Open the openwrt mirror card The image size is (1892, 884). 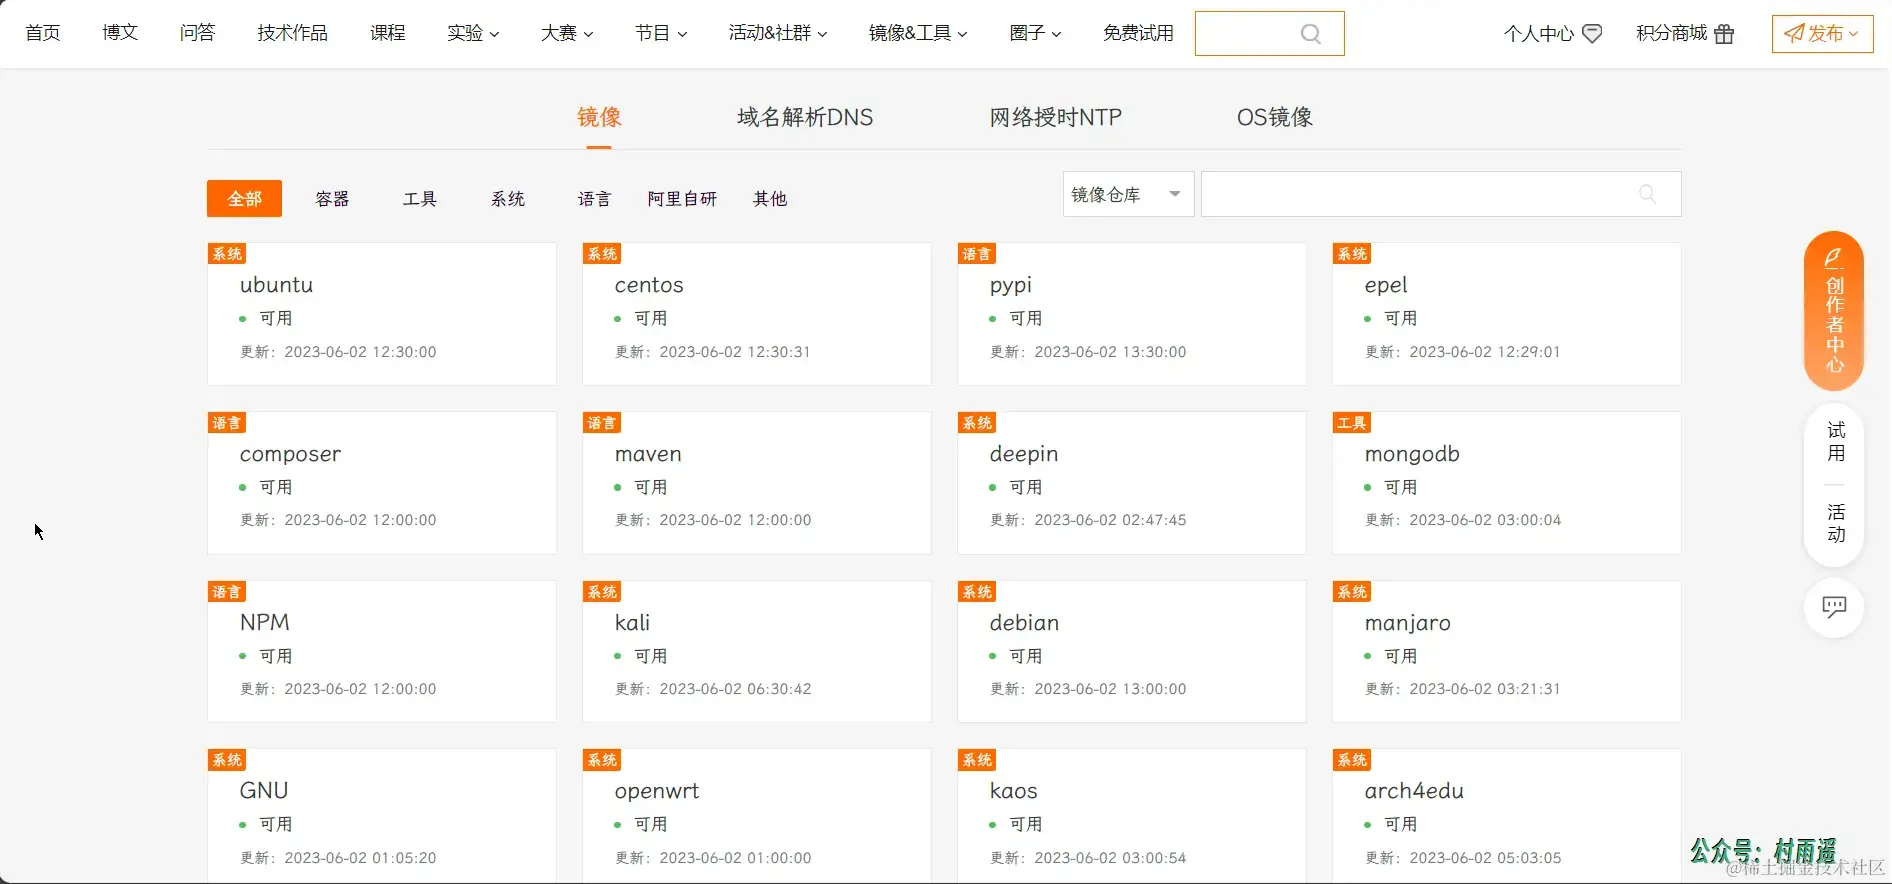coord(756,816)
